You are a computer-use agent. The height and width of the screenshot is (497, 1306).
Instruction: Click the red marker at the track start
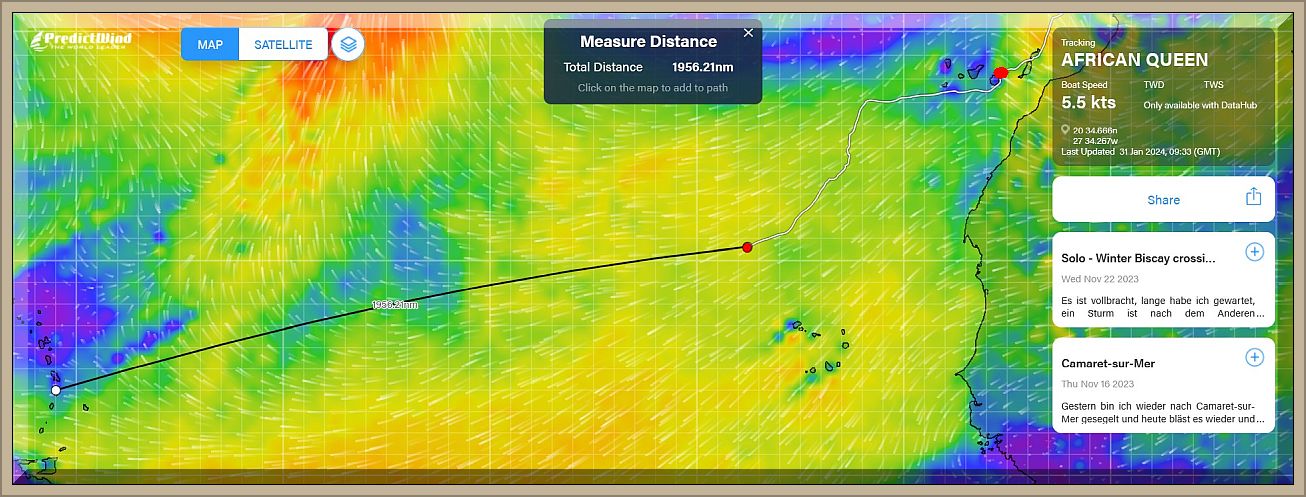tap(1001, 72)
